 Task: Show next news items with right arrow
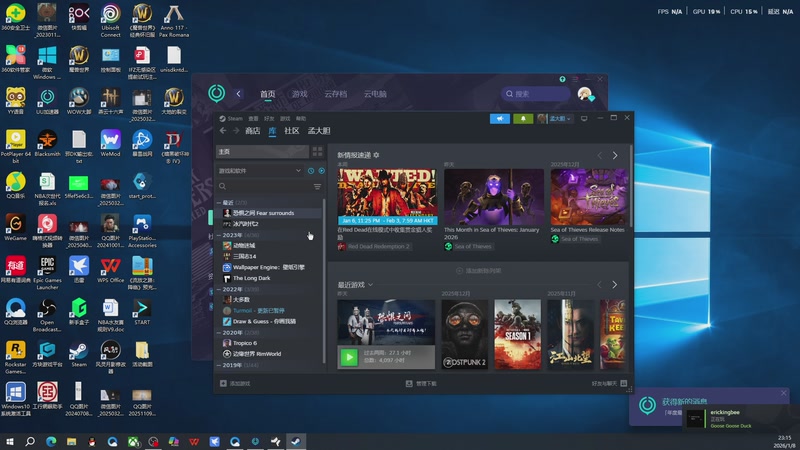(615, 155)
